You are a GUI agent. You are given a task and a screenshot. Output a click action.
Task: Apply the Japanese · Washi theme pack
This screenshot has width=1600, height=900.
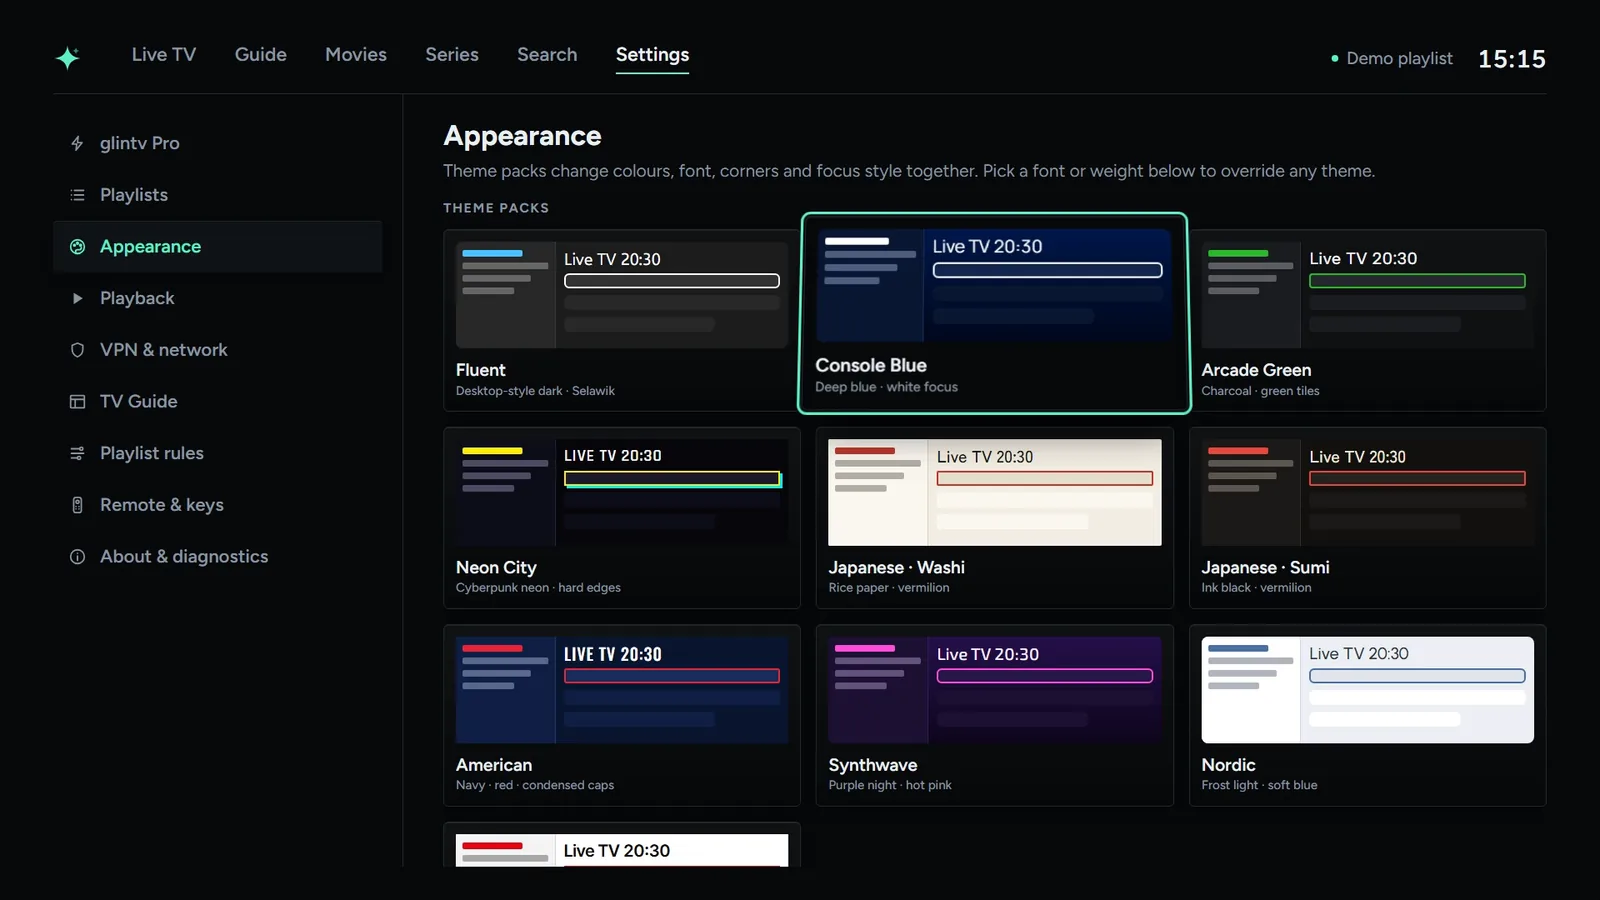click(x=994, y=518)
